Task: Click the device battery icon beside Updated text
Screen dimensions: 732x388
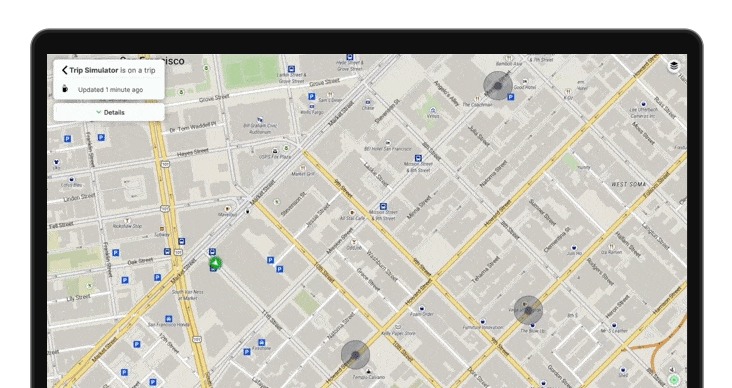Action: 65,89
